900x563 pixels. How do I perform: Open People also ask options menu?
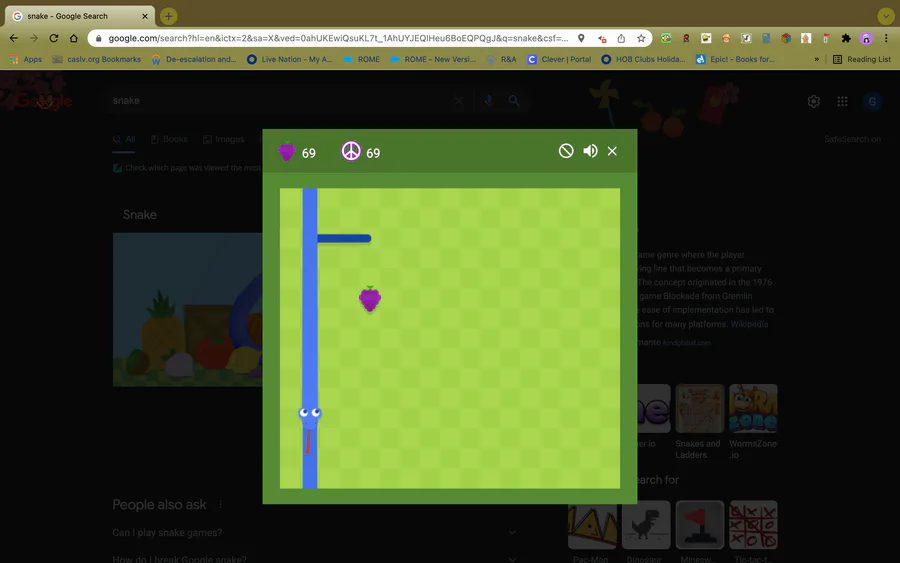coord(220,504)
